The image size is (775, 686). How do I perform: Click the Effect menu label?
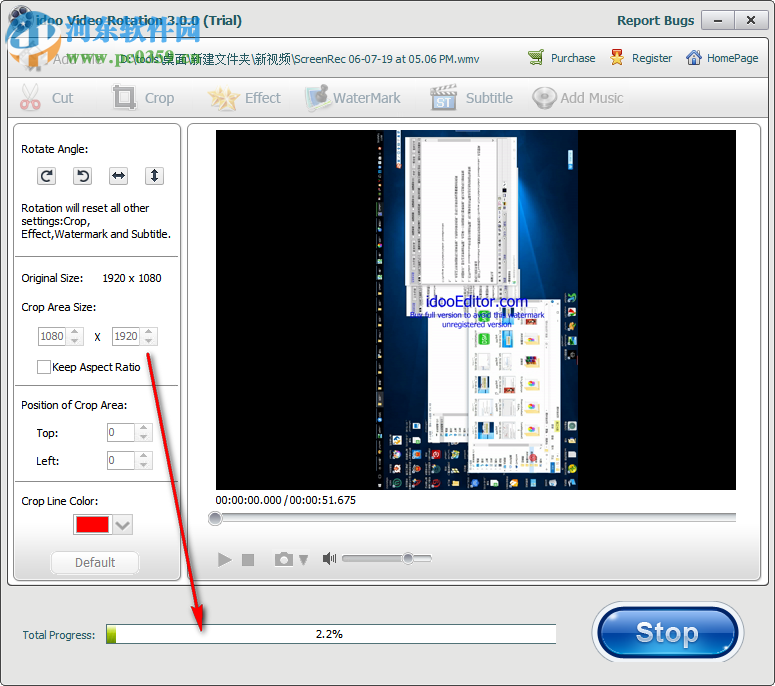coord(262,98)
